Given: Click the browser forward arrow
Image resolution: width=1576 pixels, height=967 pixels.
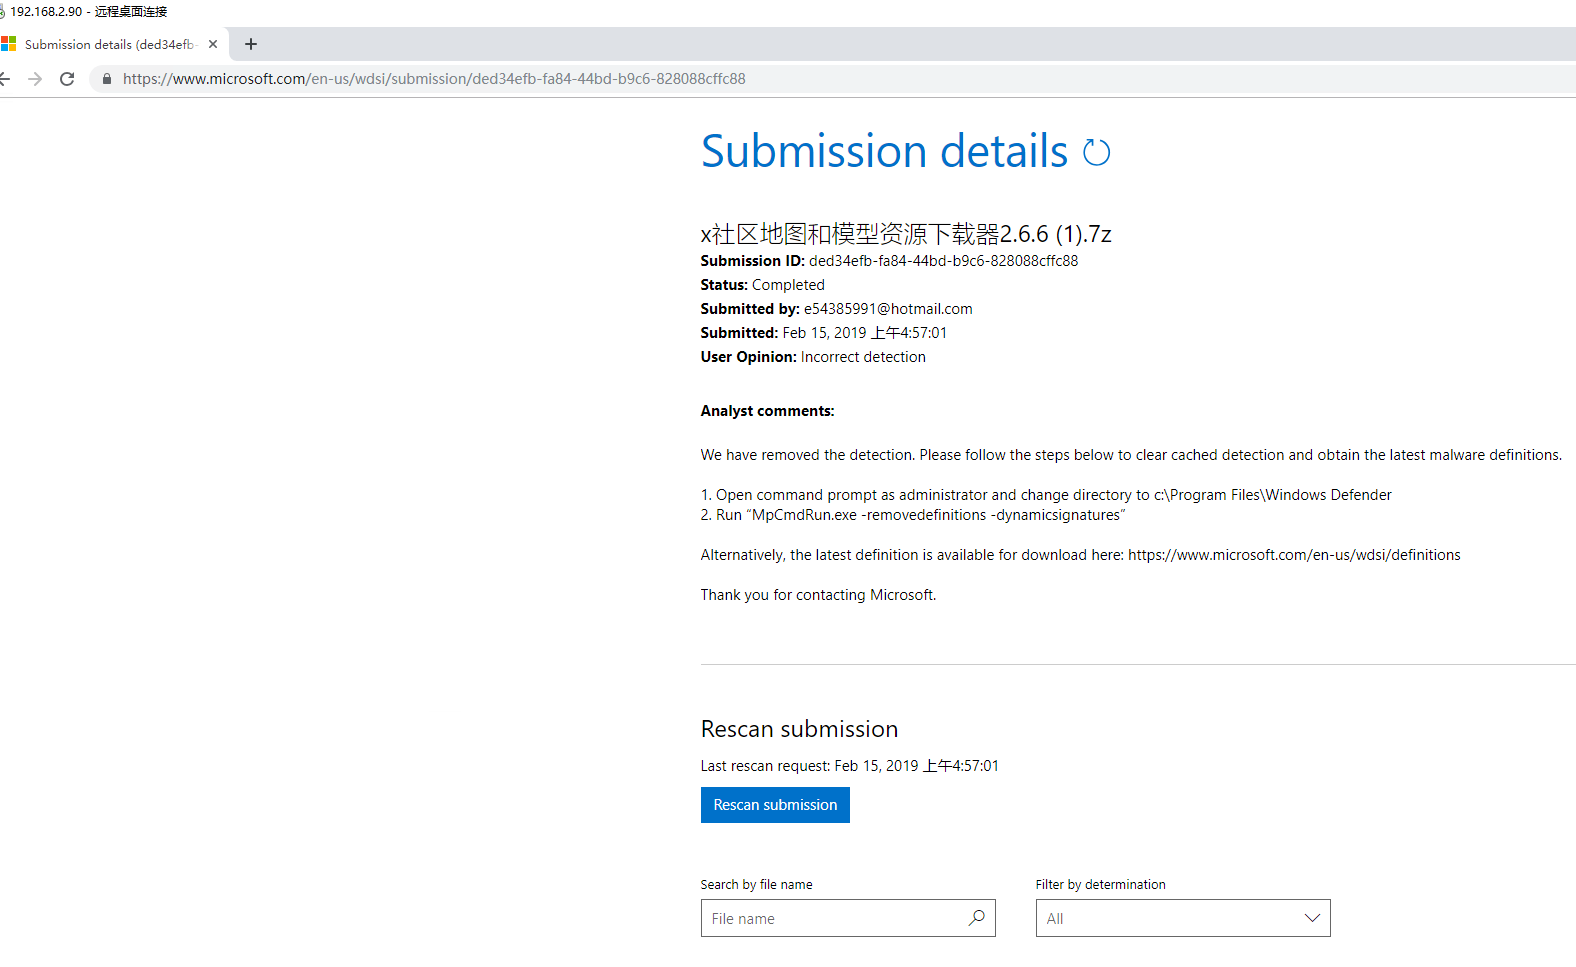Looking at the screenshot, I should click(x=35, y=79).
